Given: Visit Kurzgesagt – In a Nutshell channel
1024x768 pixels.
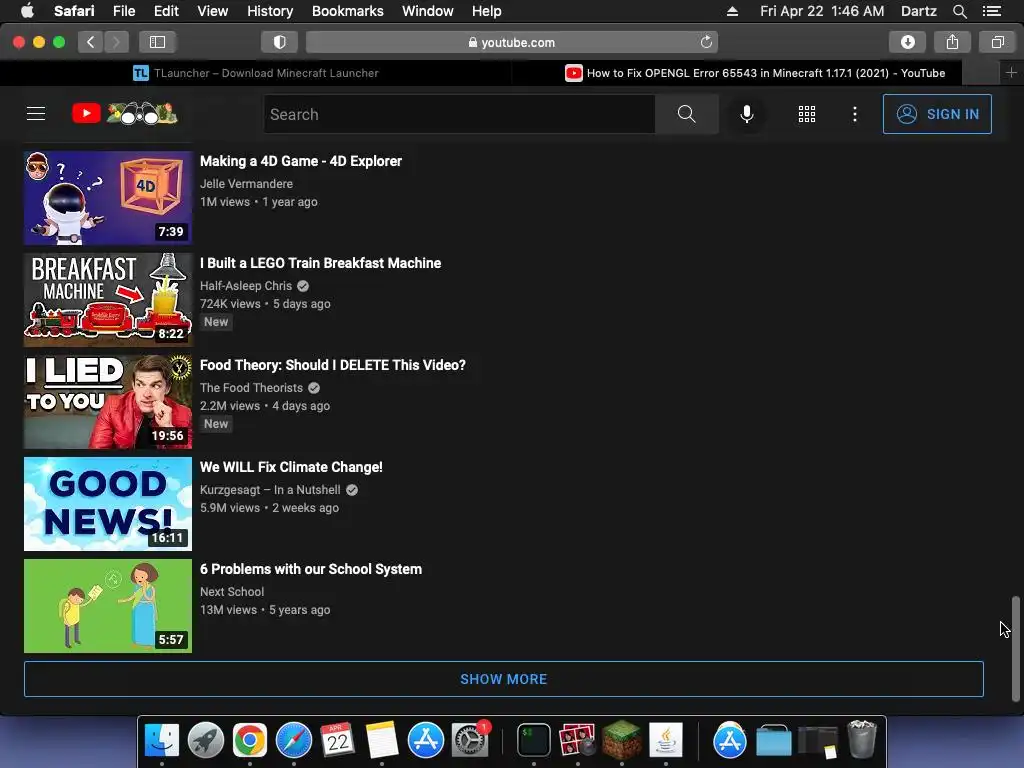Looking at the screenshot, I should tap(270, 490).
